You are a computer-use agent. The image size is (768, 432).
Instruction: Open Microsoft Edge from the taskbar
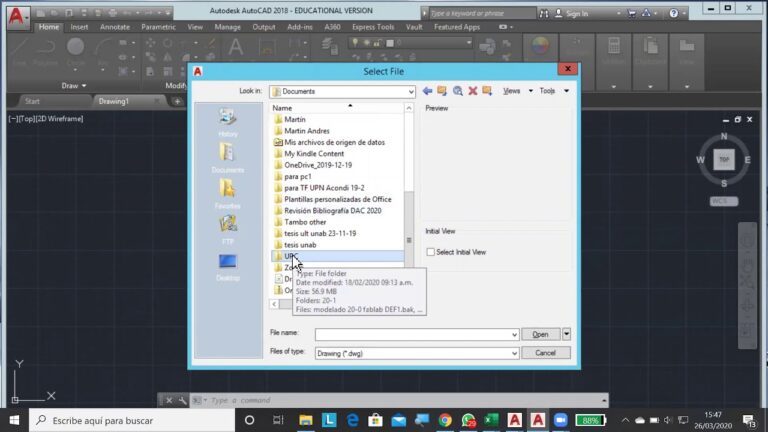pos(352,420)
